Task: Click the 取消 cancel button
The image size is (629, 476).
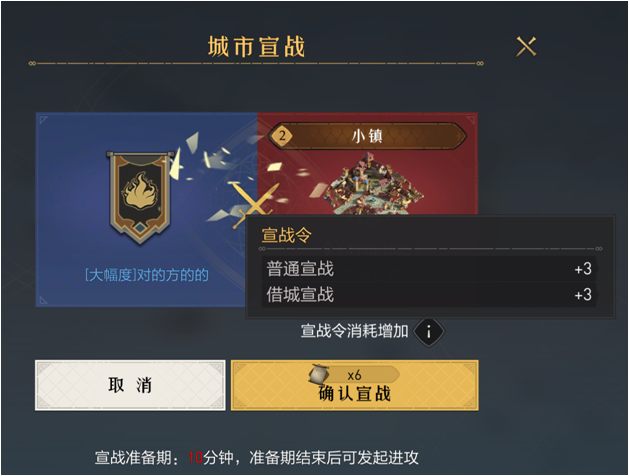Action: click(x=130, y=385)
